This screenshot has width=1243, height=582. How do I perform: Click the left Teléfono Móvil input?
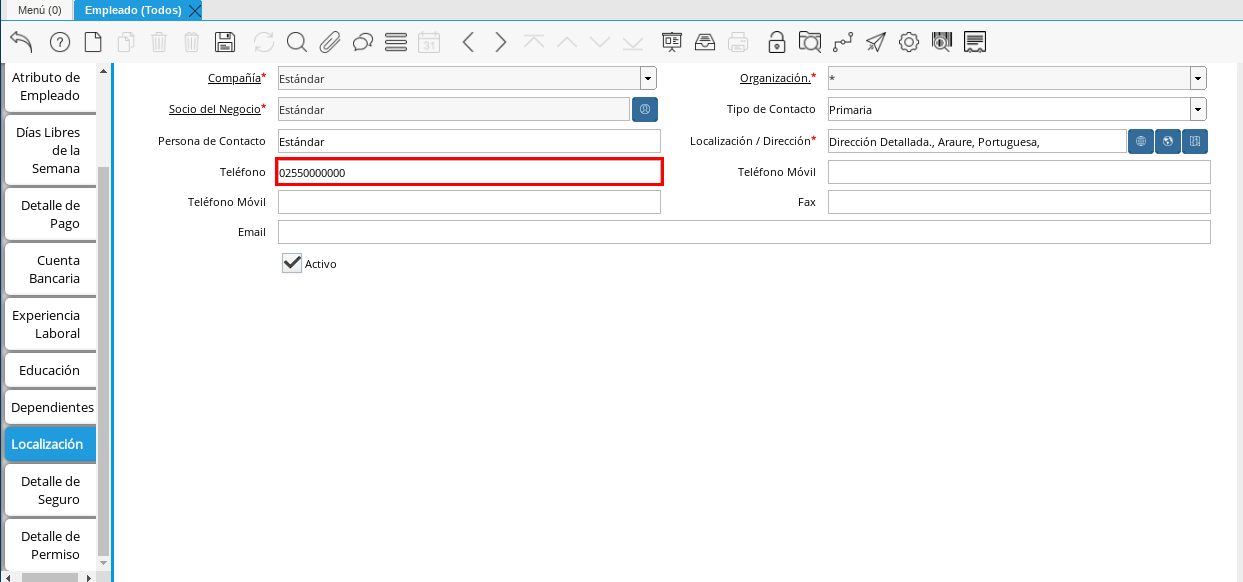click(x=469, y=202)
